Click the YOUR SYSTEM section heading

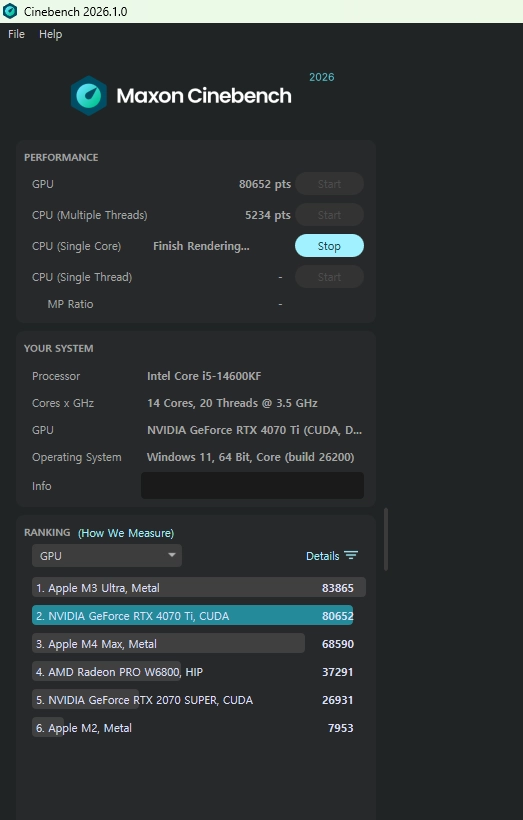[x=59, y=348]
